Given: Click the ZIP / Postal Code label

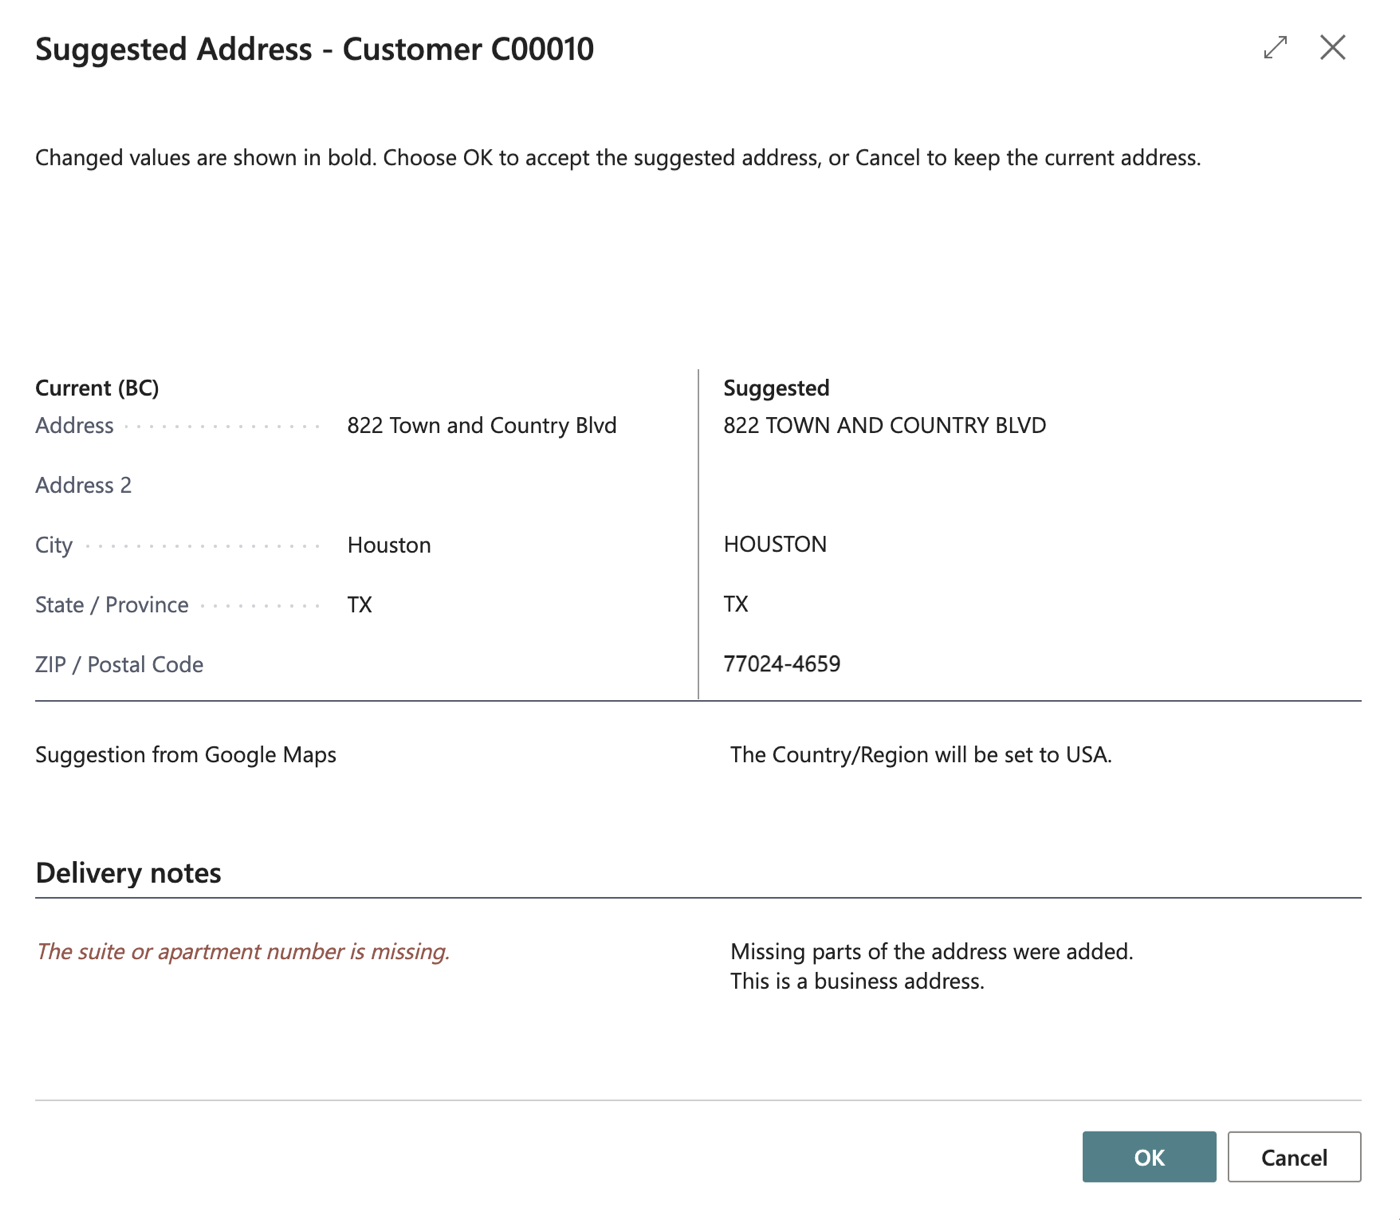Looking at the screenshot, I should (119, 664).
